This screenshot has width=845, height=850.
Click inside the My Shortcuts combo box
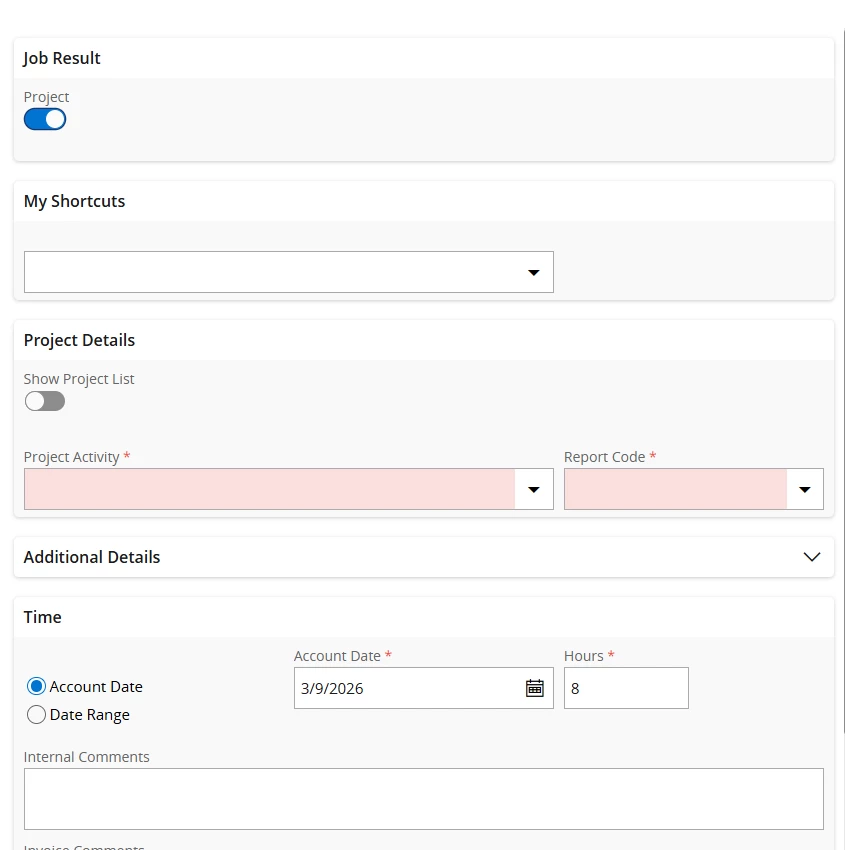270,272
